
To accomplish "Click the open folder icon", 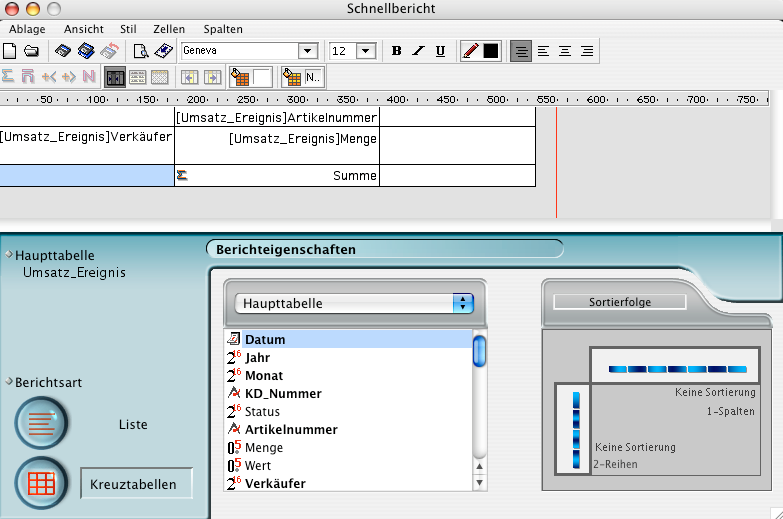I will [x=31, y=51].
